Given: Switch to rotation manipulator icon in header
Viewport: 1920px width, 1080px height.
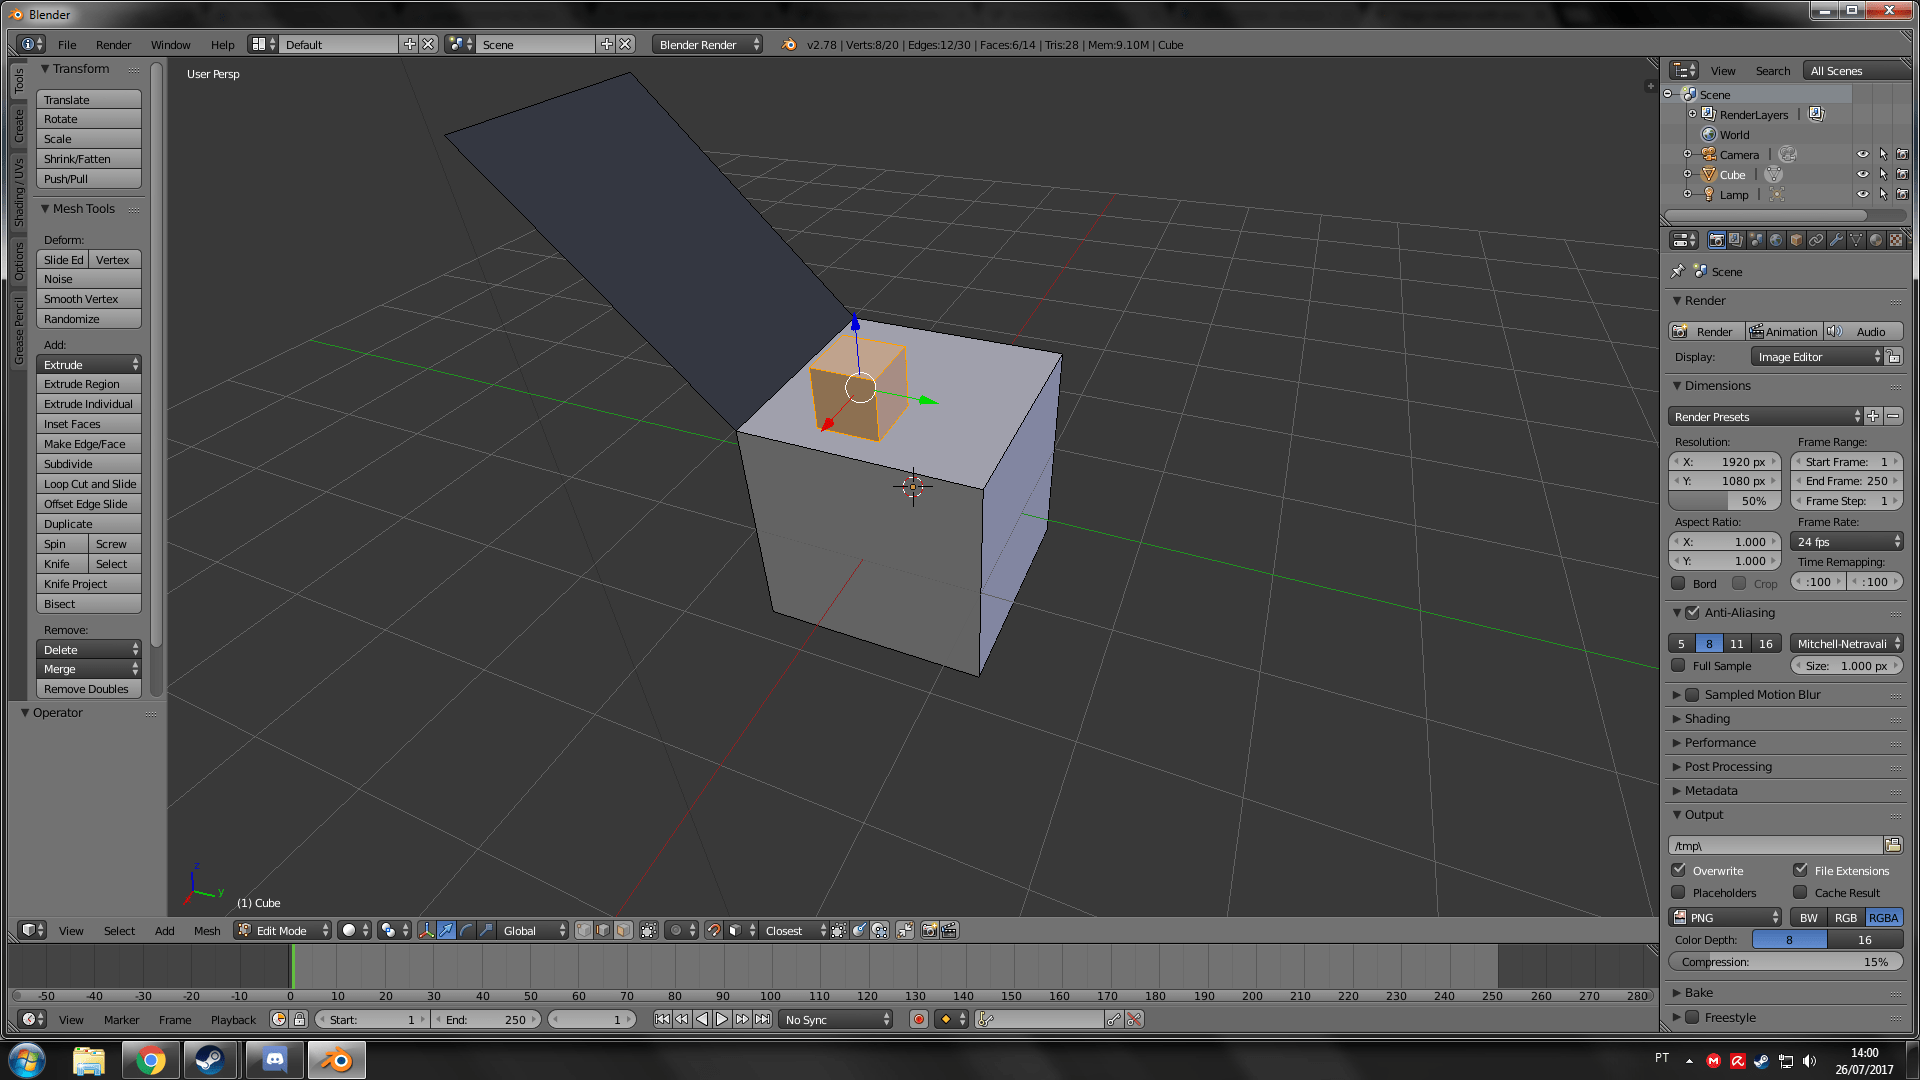Looking at the screenshot, I should click(x=466, y=930).
